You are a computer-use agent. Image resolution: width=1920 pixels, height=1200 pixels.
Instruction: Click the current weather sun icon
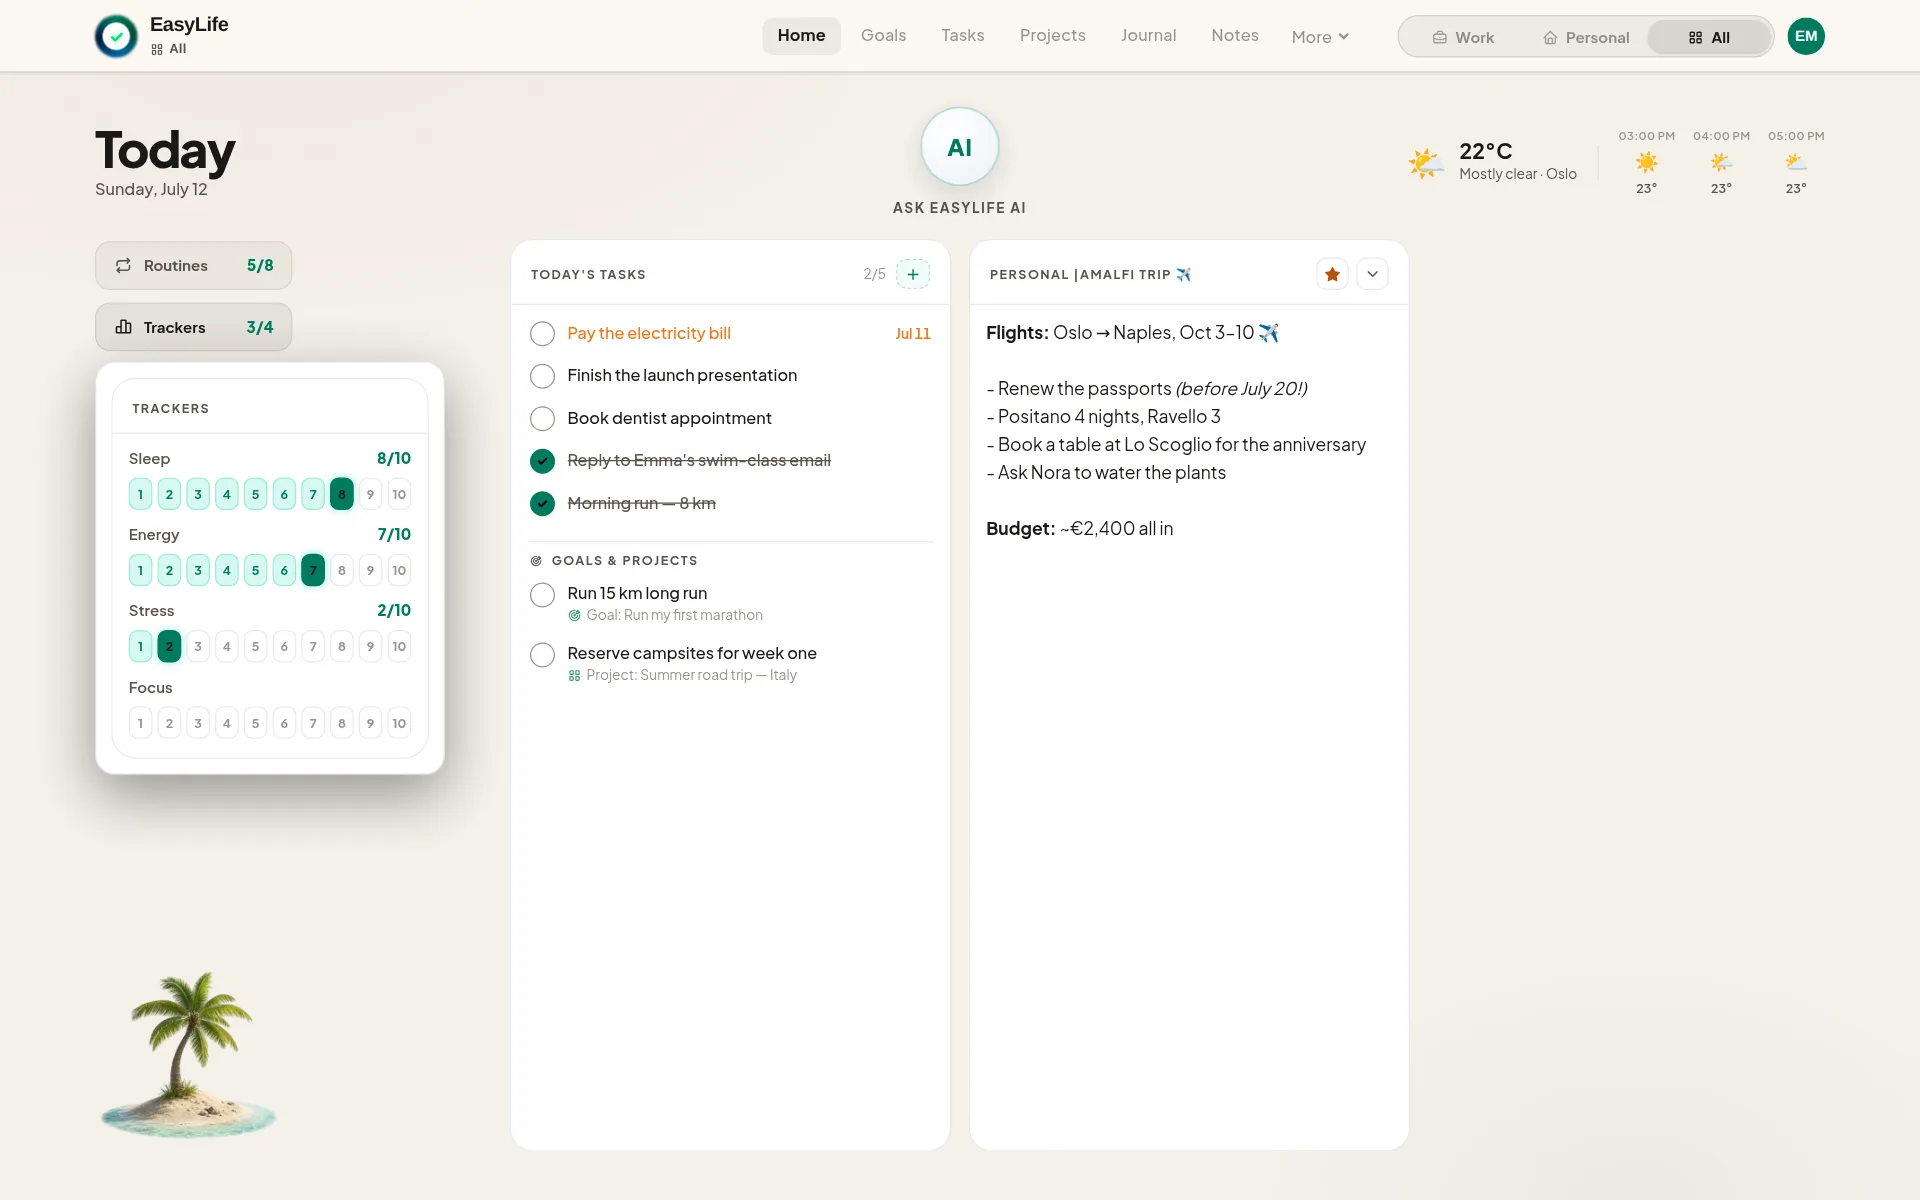pos(1426,162)
